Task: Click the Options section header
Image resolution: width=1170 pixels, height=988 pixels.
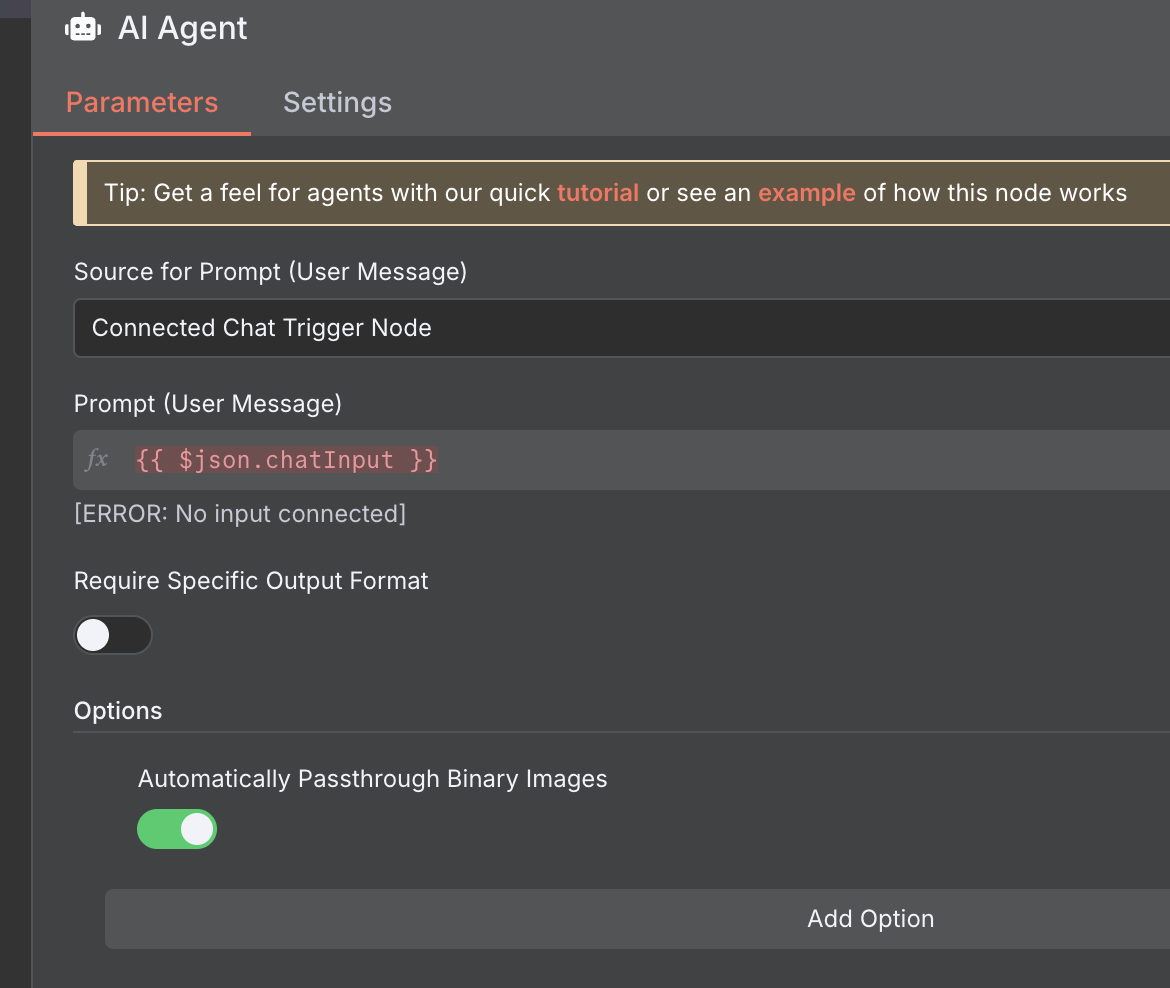Action: [117, 710]
